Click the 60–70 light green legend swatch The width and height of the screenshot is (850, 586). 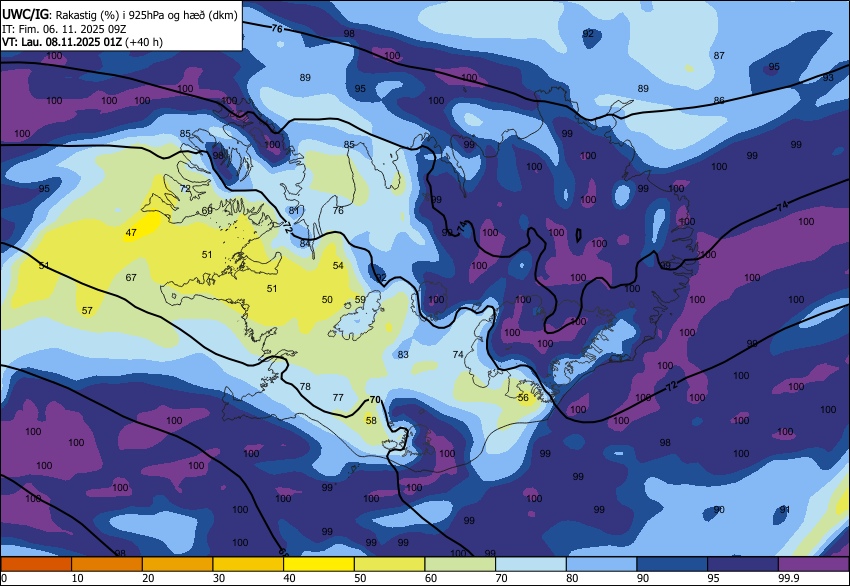click(x=460, y=564)
